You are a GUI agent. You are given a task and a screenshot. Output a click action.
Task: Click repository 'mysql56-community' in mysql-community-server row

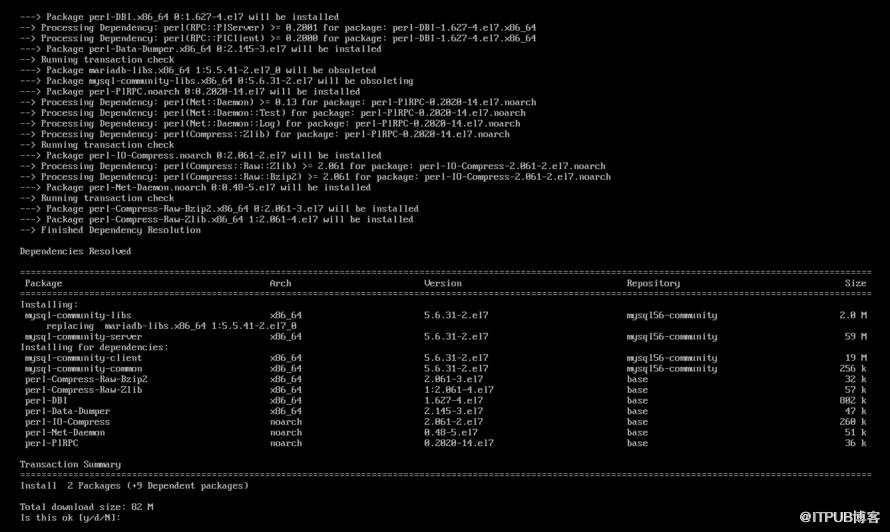[671, 337]
